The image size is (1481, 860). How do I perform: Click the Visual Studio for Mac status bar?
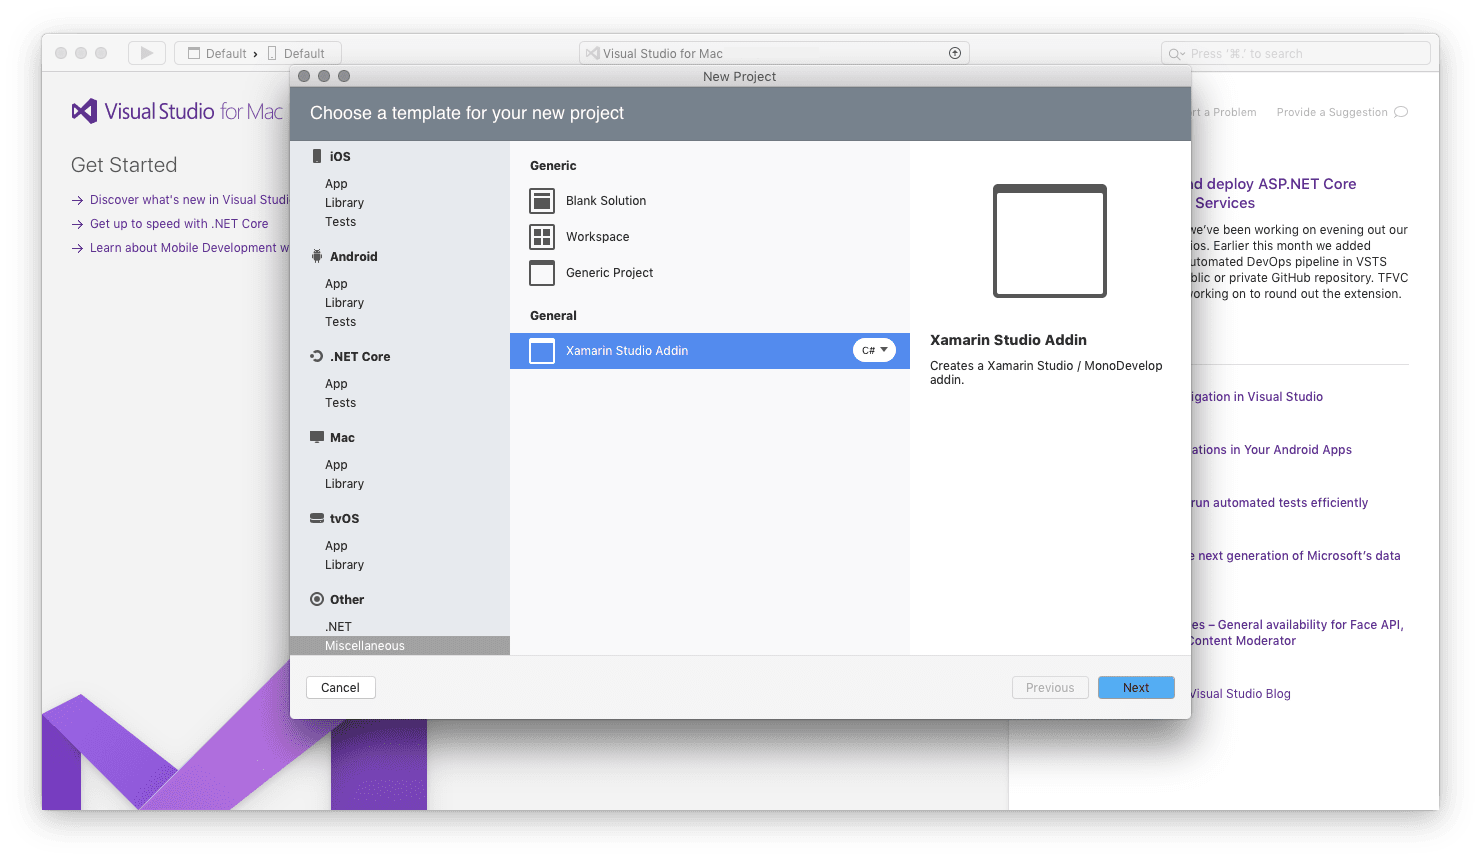(x=774, y=53)
